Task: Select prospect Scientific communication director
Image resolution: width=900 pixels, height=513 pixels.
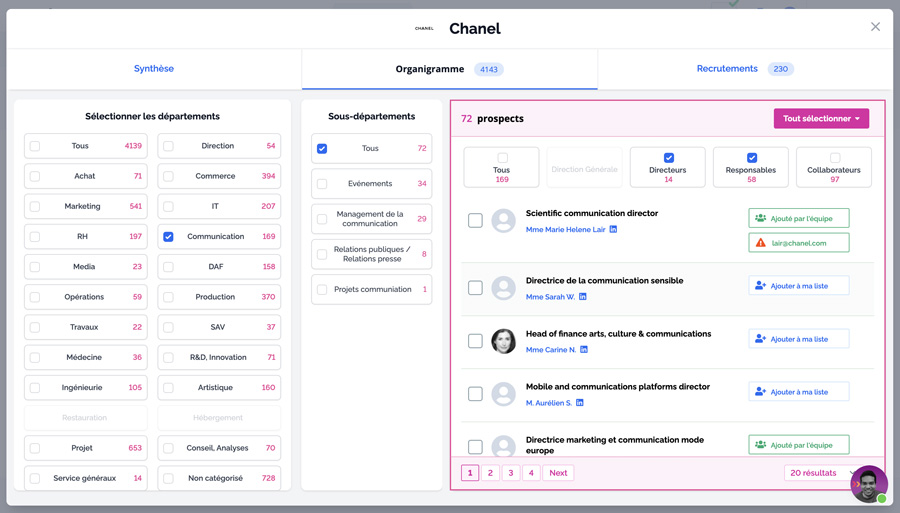Action: click(475, 220)
